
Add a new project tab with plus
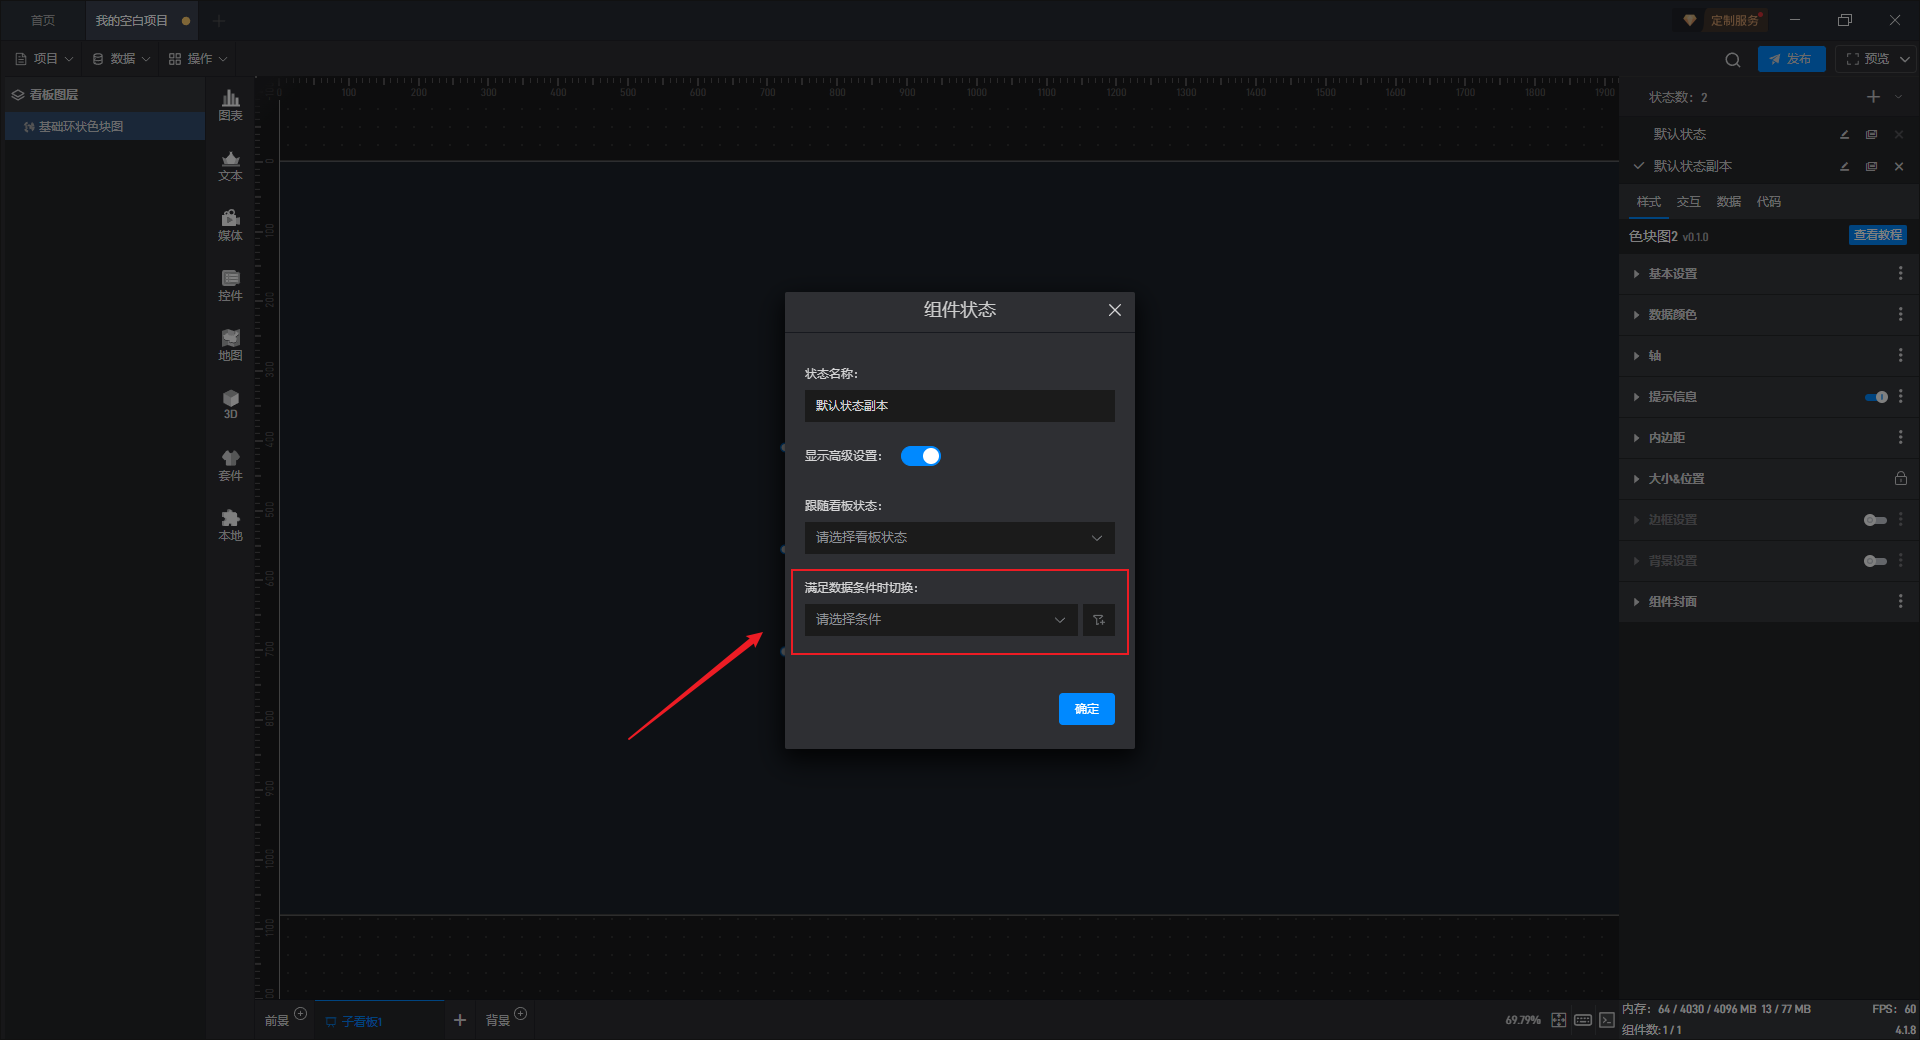tap(219, 20)
